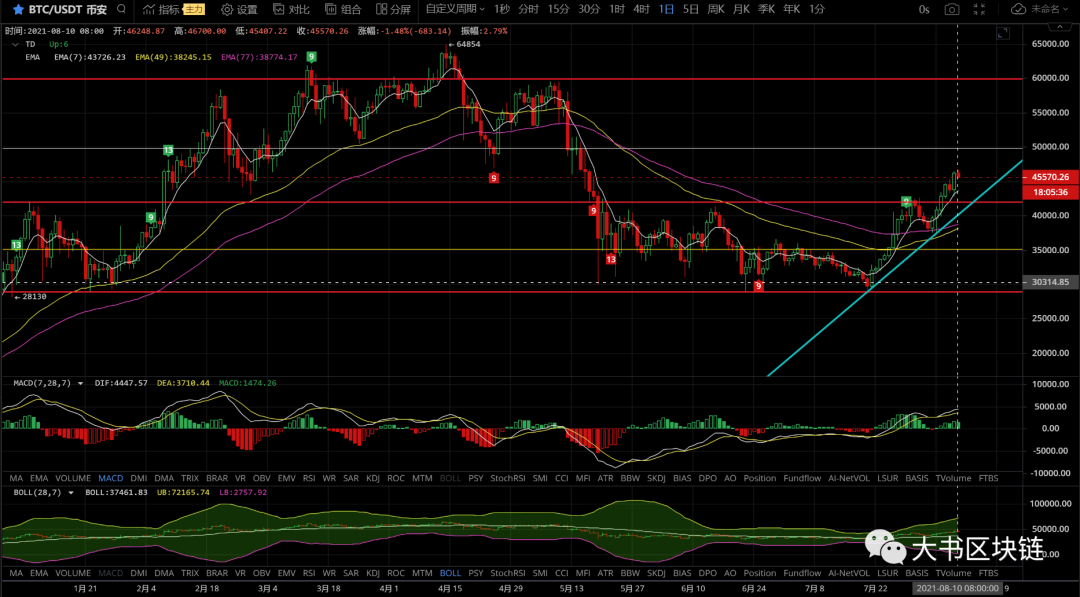Click the expand-pane icon in the main chart corner
The width and height of the screenshot is (1080, 597).
pyautogui.click(x=1003, y=34)
